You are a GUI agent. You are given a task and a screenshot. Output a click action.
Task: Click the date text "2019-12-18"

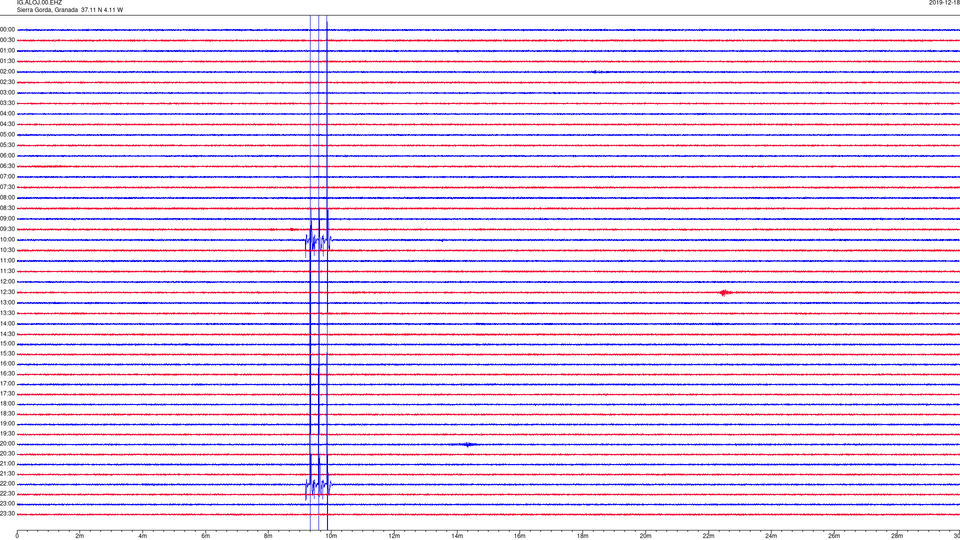944,2
